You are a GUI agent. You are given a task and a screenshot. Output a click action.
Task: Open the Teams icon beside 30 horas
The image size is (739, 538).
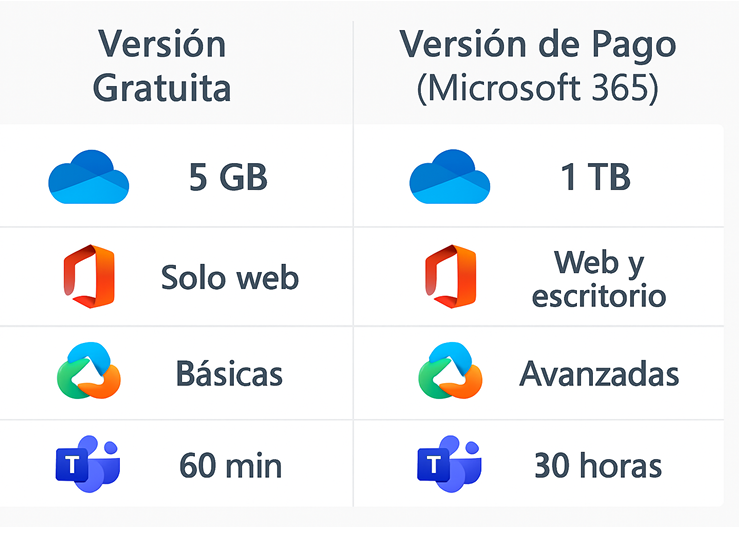pos(449,464)
